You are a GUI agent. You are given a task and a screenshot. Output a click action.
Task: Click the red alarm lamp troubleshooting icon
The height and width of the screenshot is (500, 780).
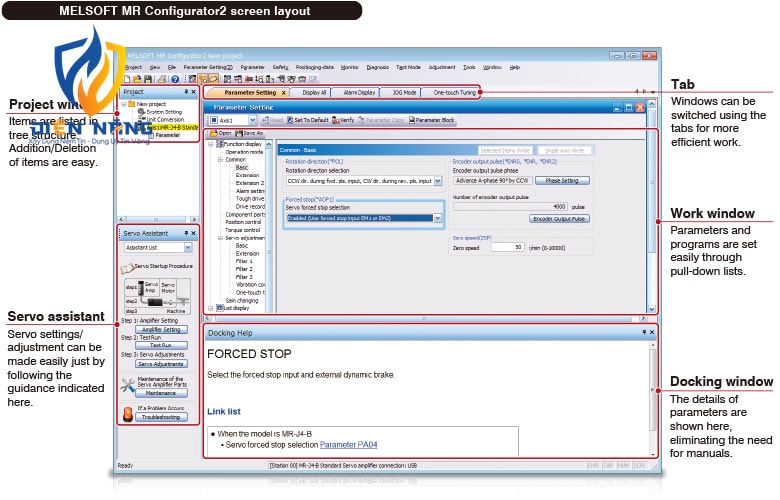128,414
